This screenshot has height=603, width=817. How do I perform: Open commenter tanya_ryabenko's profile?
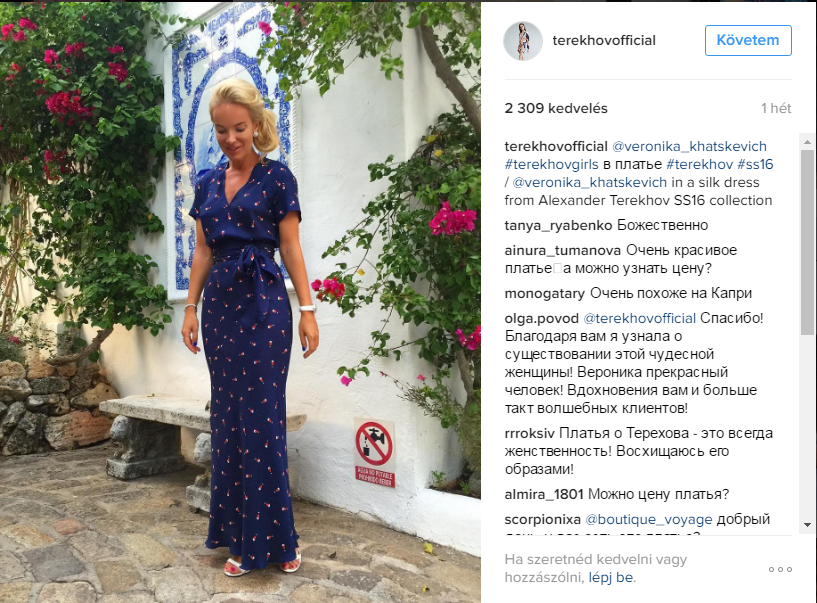click(558, 225)
